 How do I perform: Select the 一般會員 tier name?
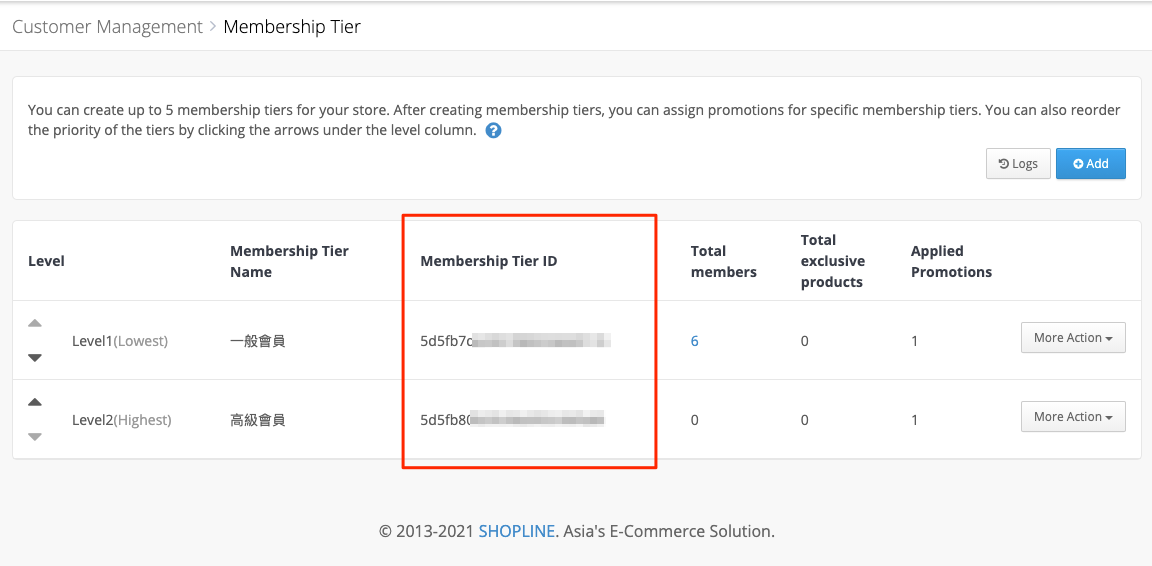(257, 341)
